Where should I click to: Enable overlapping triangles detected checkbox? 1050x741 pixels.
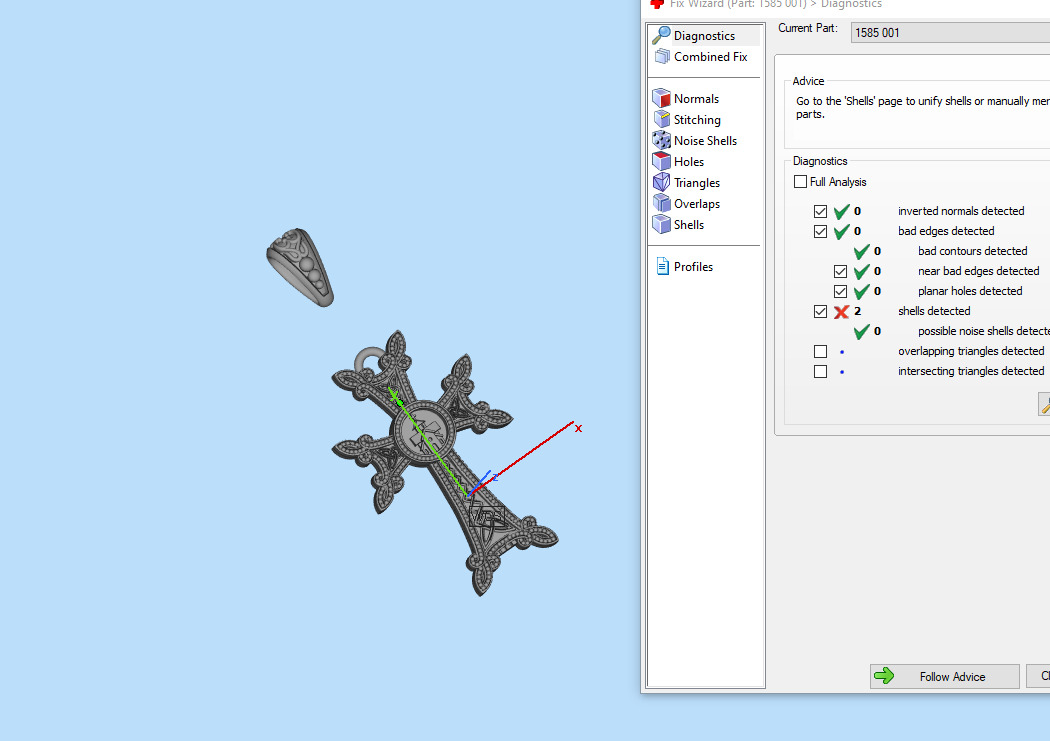click(x=820, y=351)
